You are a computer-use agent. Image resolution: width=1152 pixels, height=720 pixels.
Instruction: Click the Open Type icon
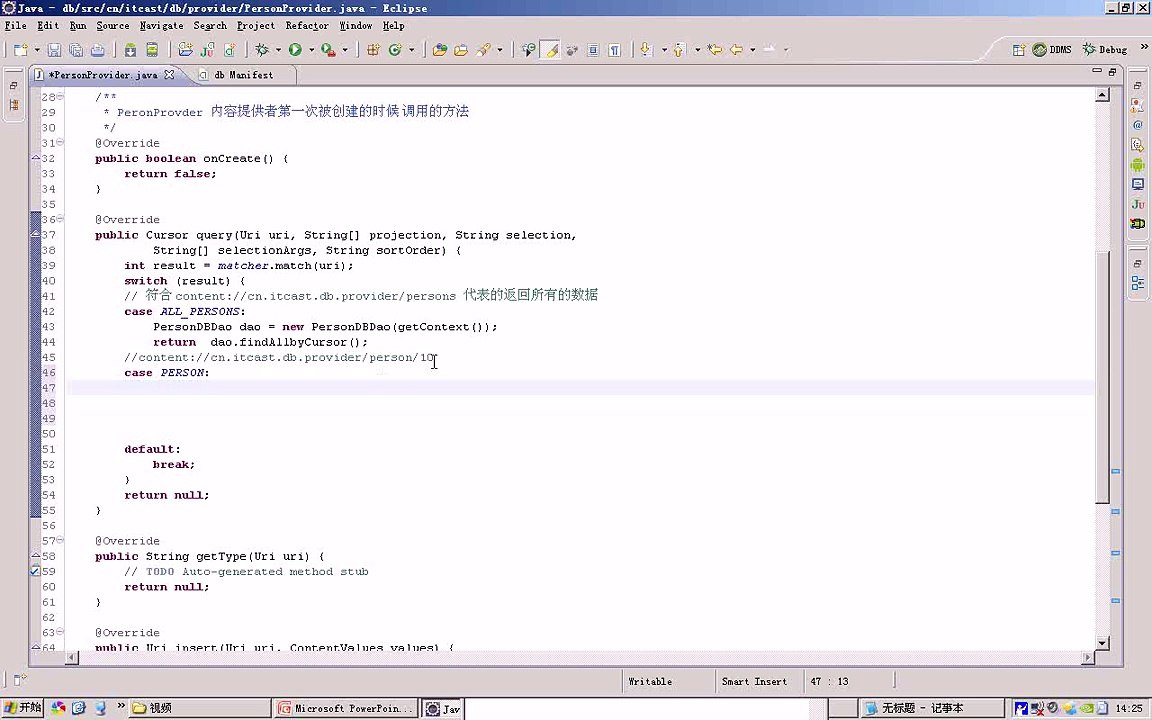coord(439,50)
